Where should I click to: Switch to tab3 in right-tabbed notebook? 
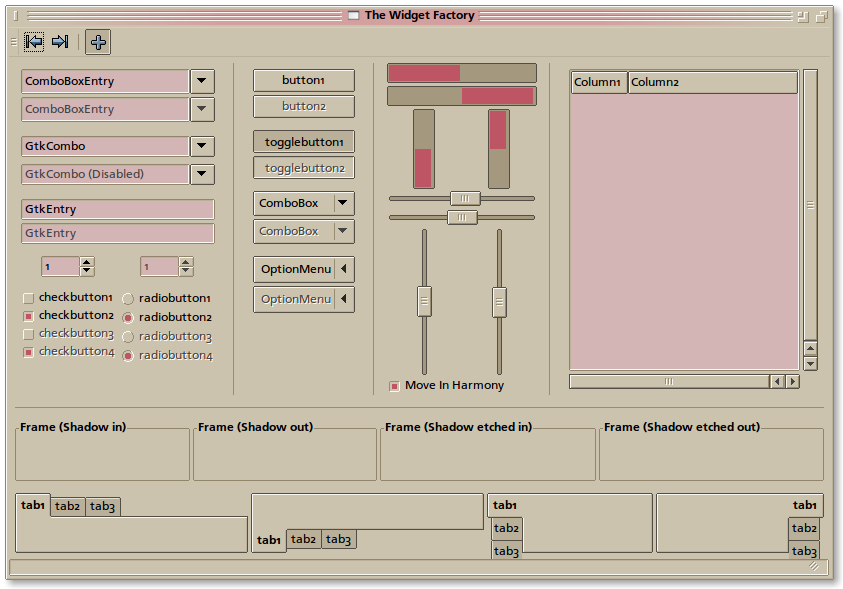pos(804,550)
